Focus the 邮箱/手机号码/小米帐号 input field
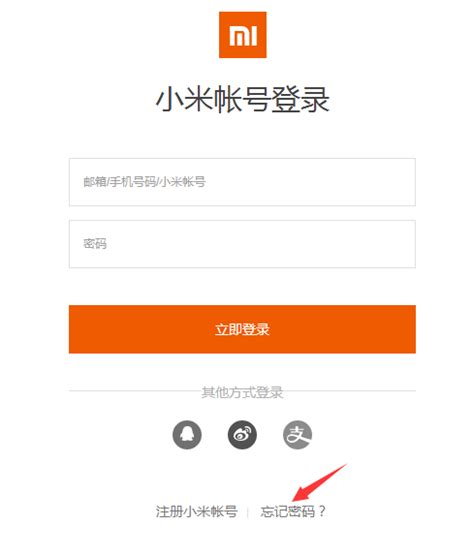 (242, 182)
